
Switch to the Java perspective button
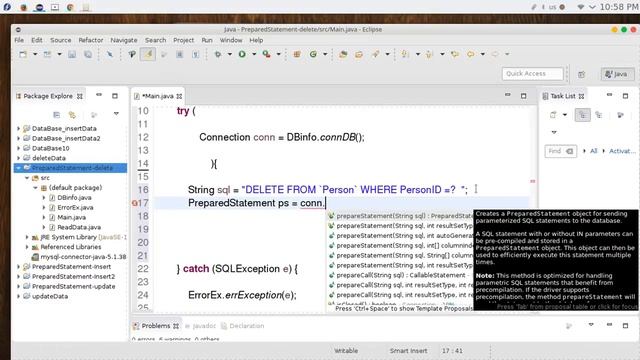617,74
